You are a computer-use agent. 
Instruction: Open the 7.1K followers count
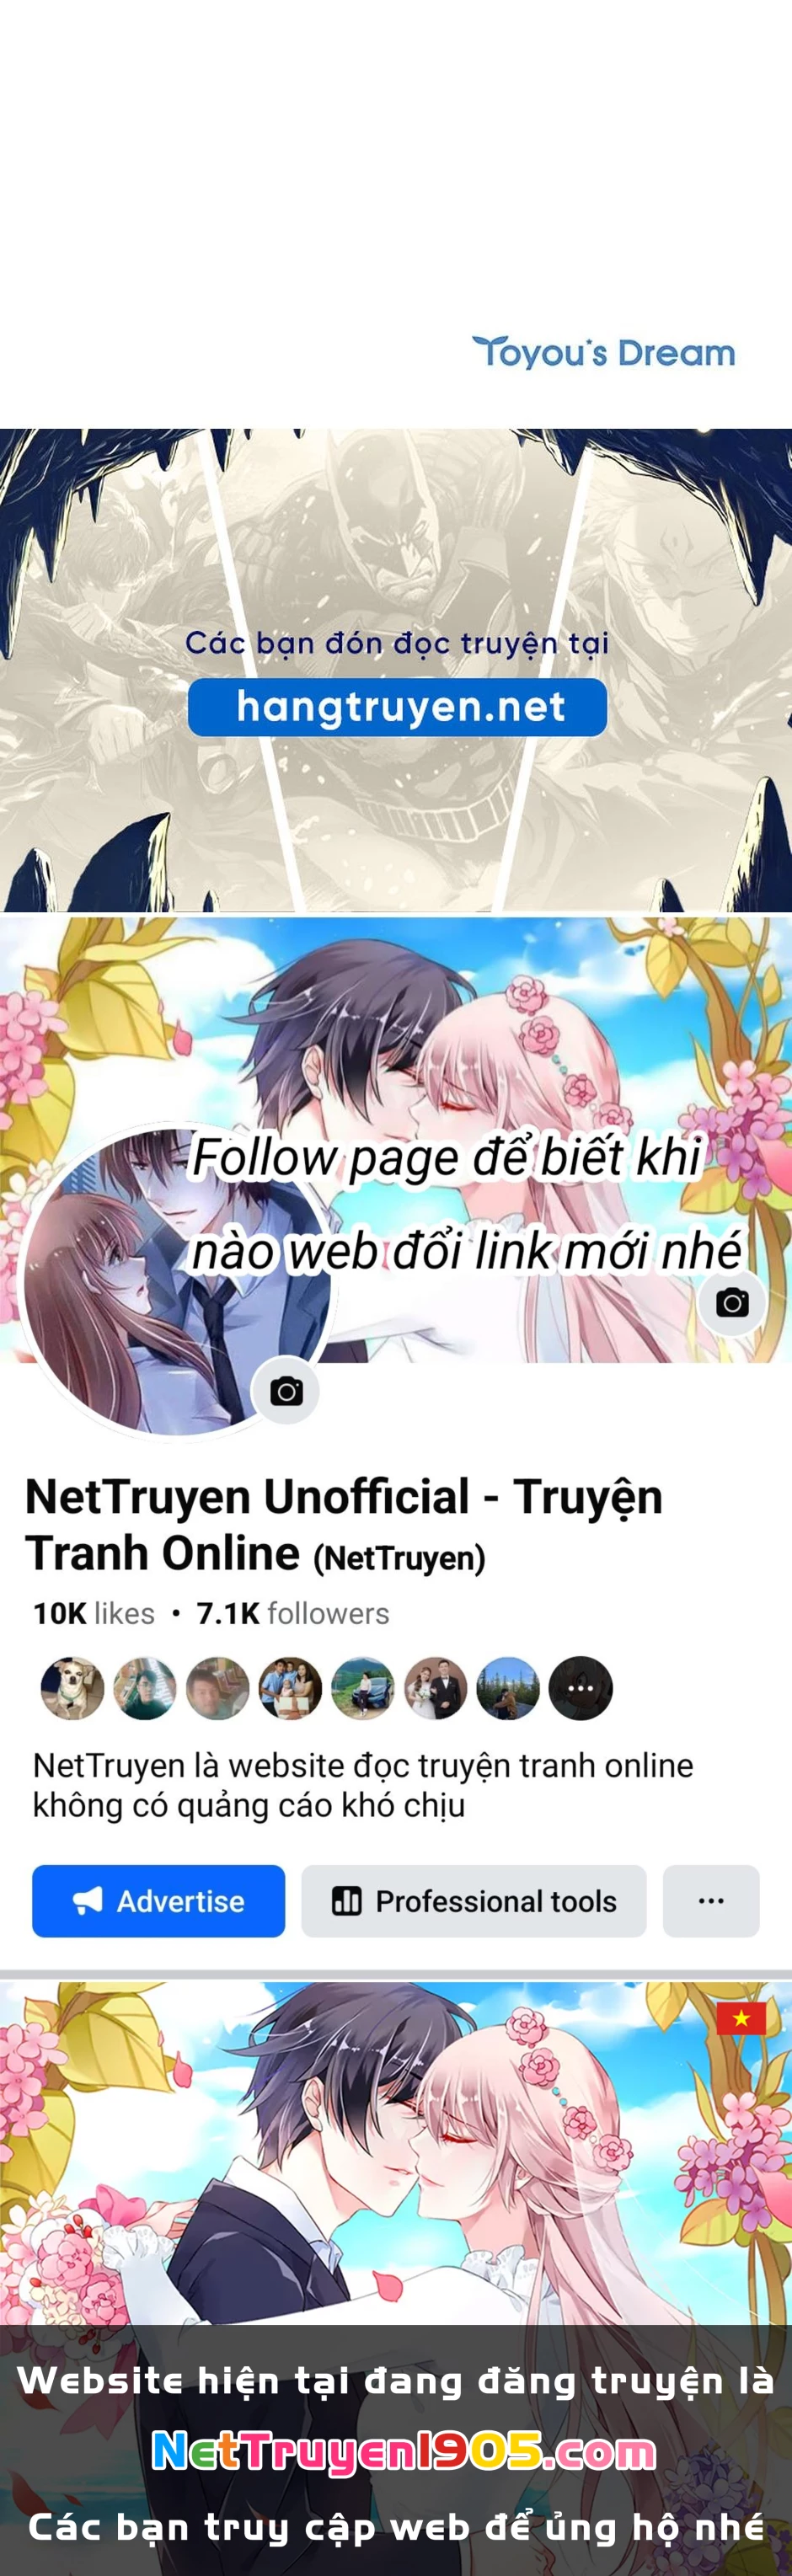(x=292, y=1613)
